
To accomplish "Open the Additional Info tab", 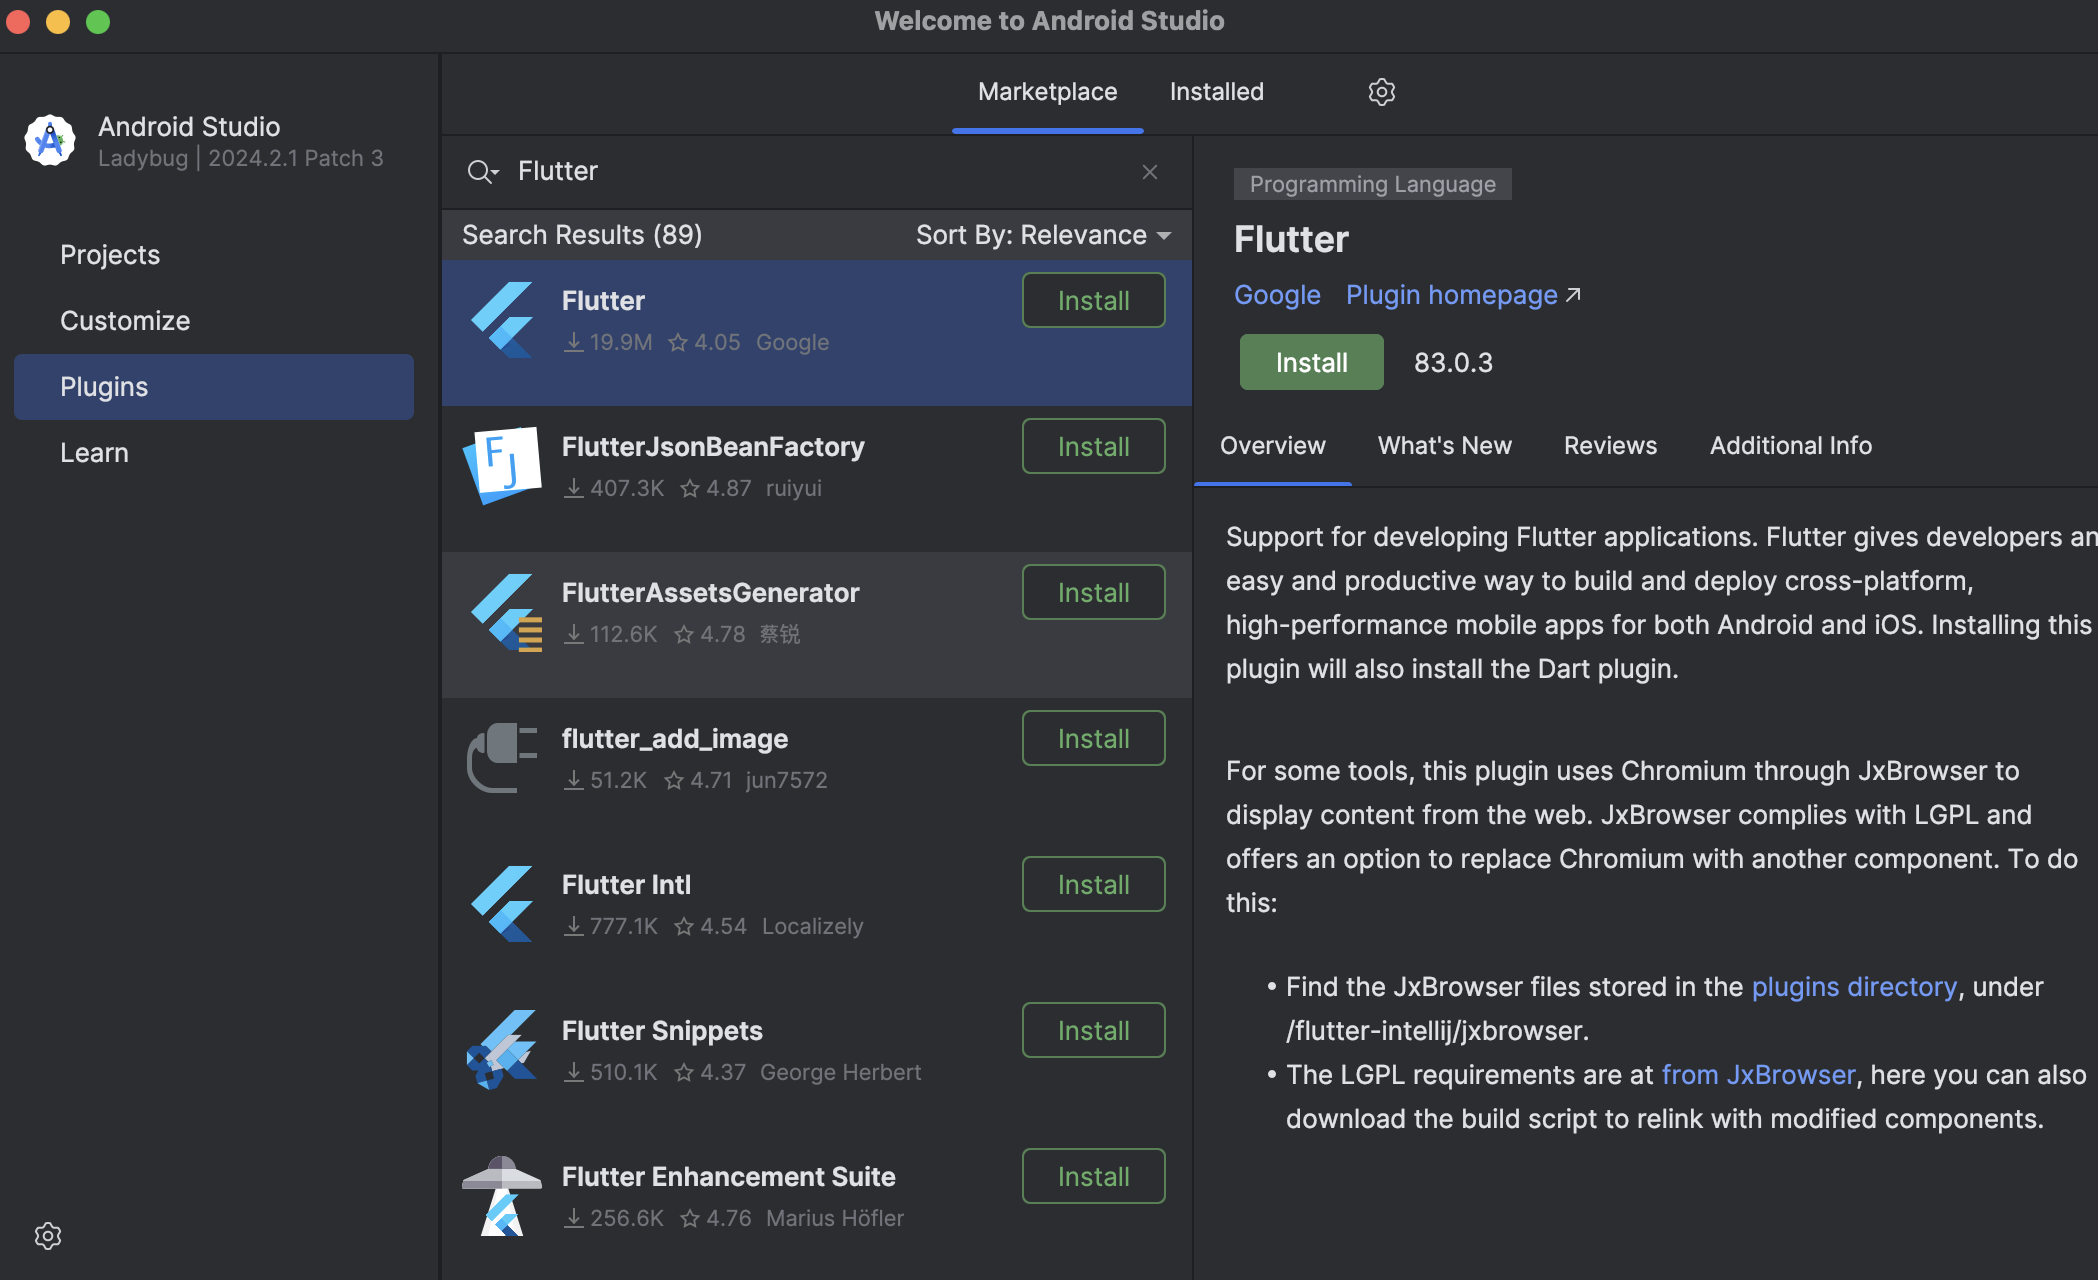I will tap(1791, 446).
